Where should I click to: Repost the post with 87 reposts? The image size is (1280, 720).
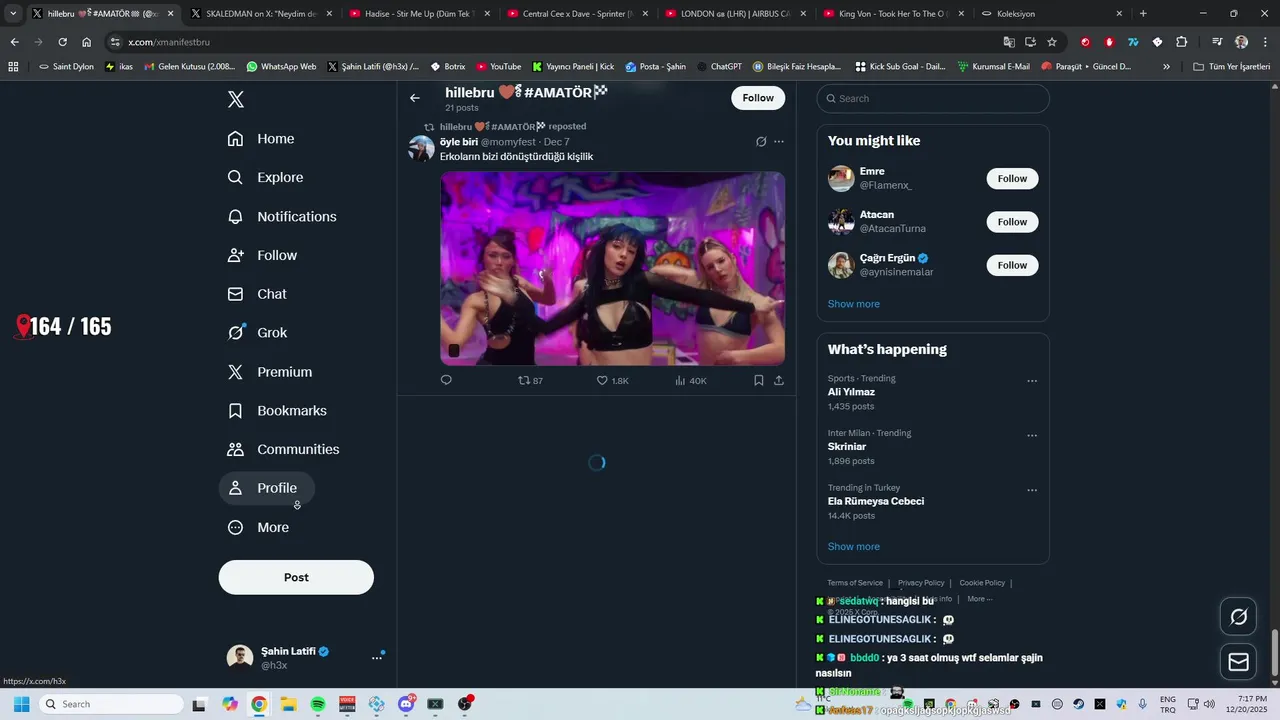[x=530, y=381]
